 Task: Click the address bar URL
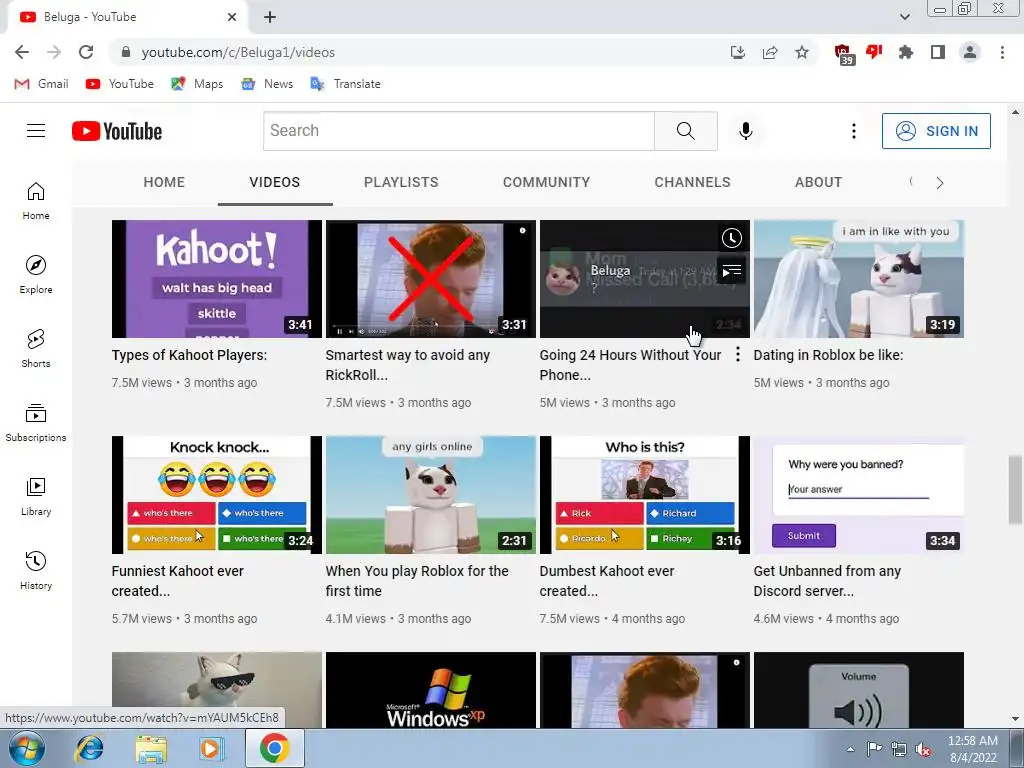click(238, 52)
